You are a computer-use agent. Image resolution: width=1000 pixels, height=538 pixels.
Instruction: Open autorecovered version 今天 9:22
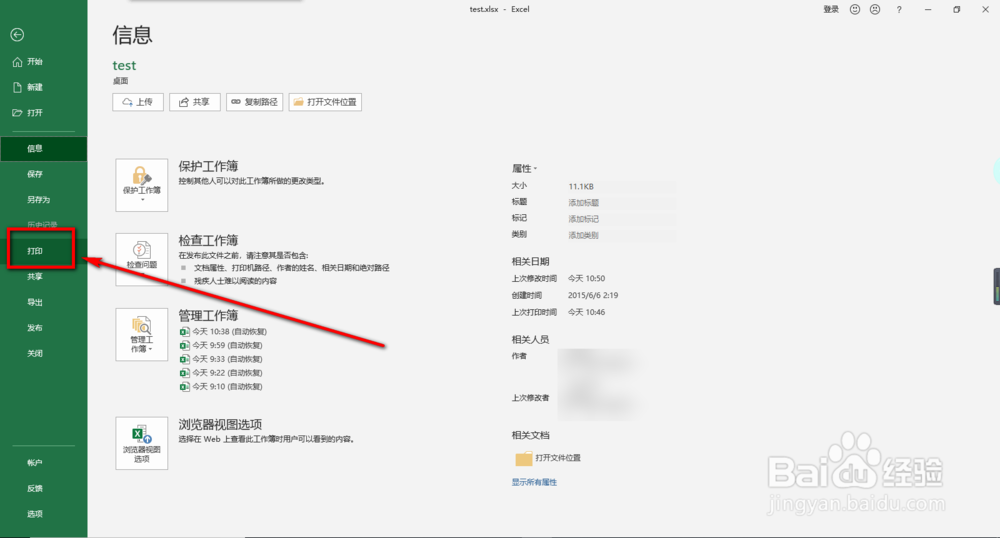(x=221, y=373)
